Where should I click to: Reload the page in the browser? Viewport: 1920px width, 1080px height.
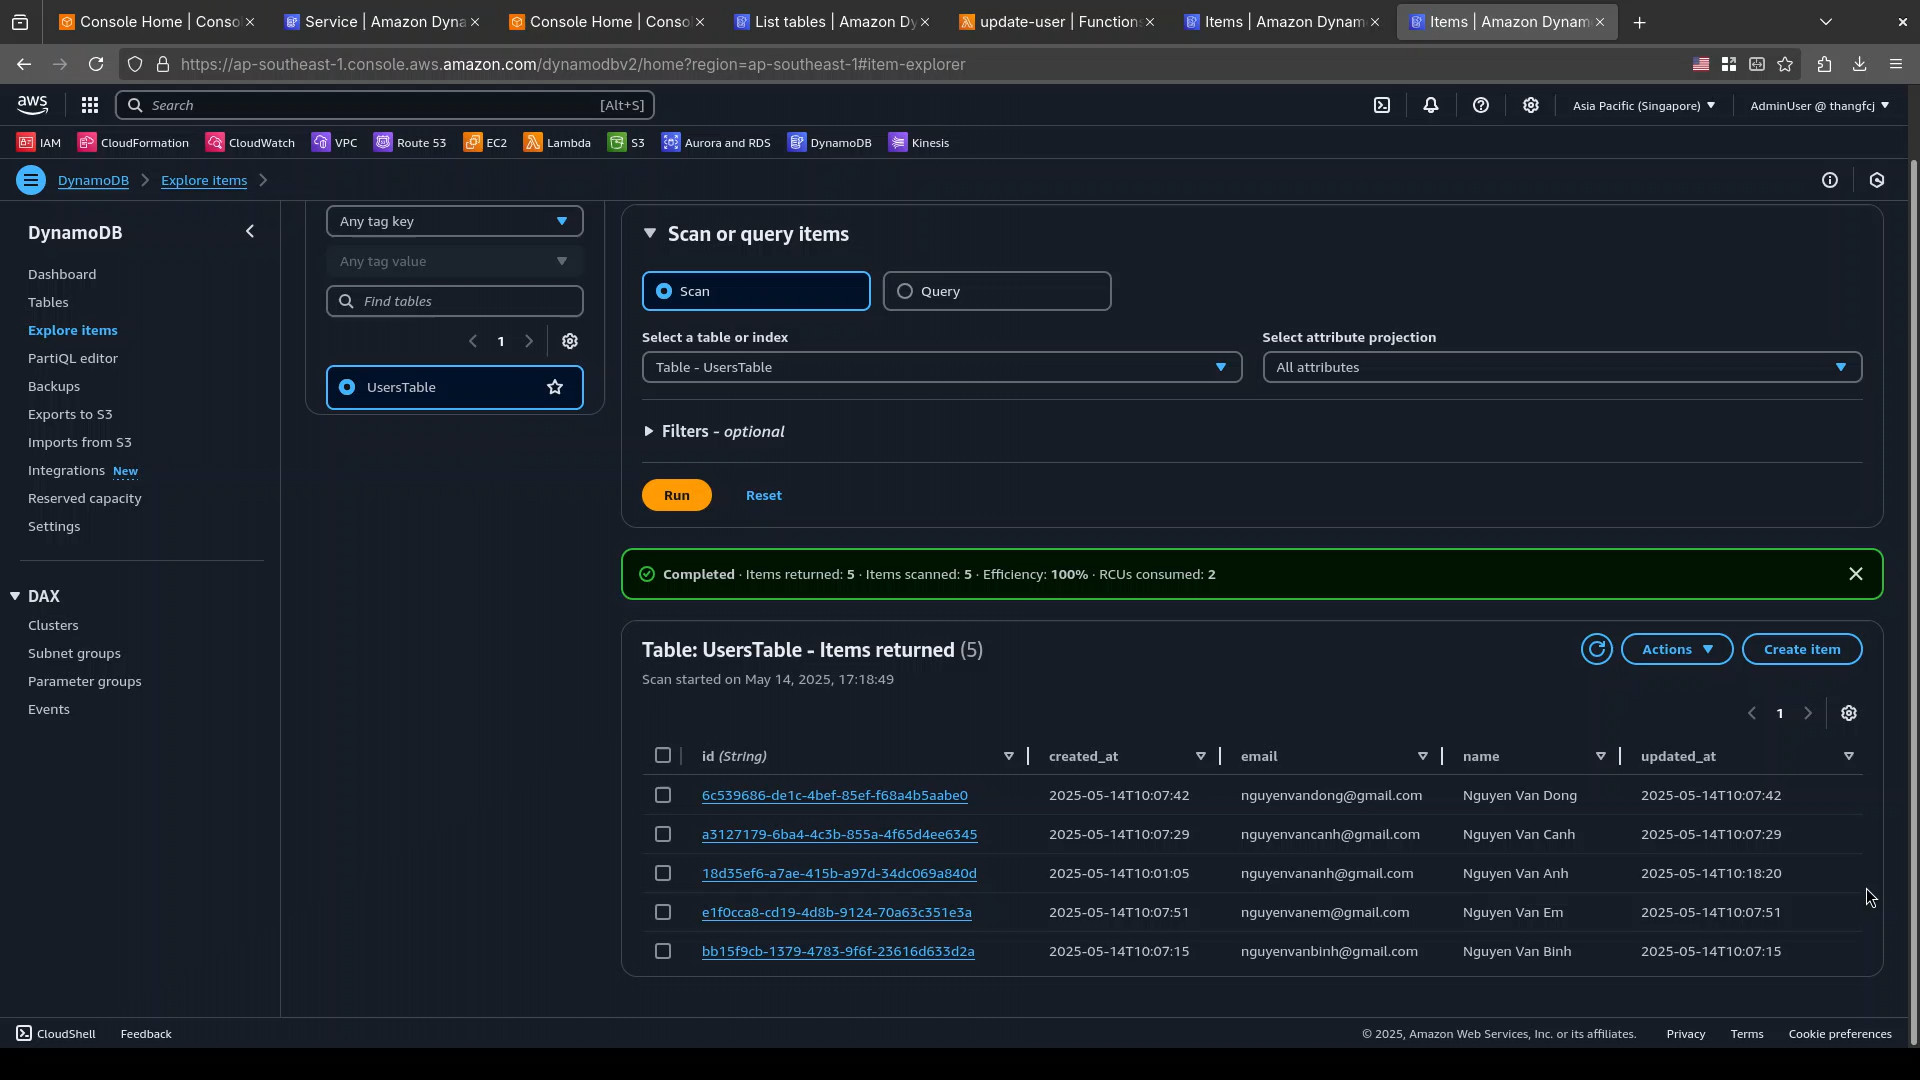click(x=96, y=64)
